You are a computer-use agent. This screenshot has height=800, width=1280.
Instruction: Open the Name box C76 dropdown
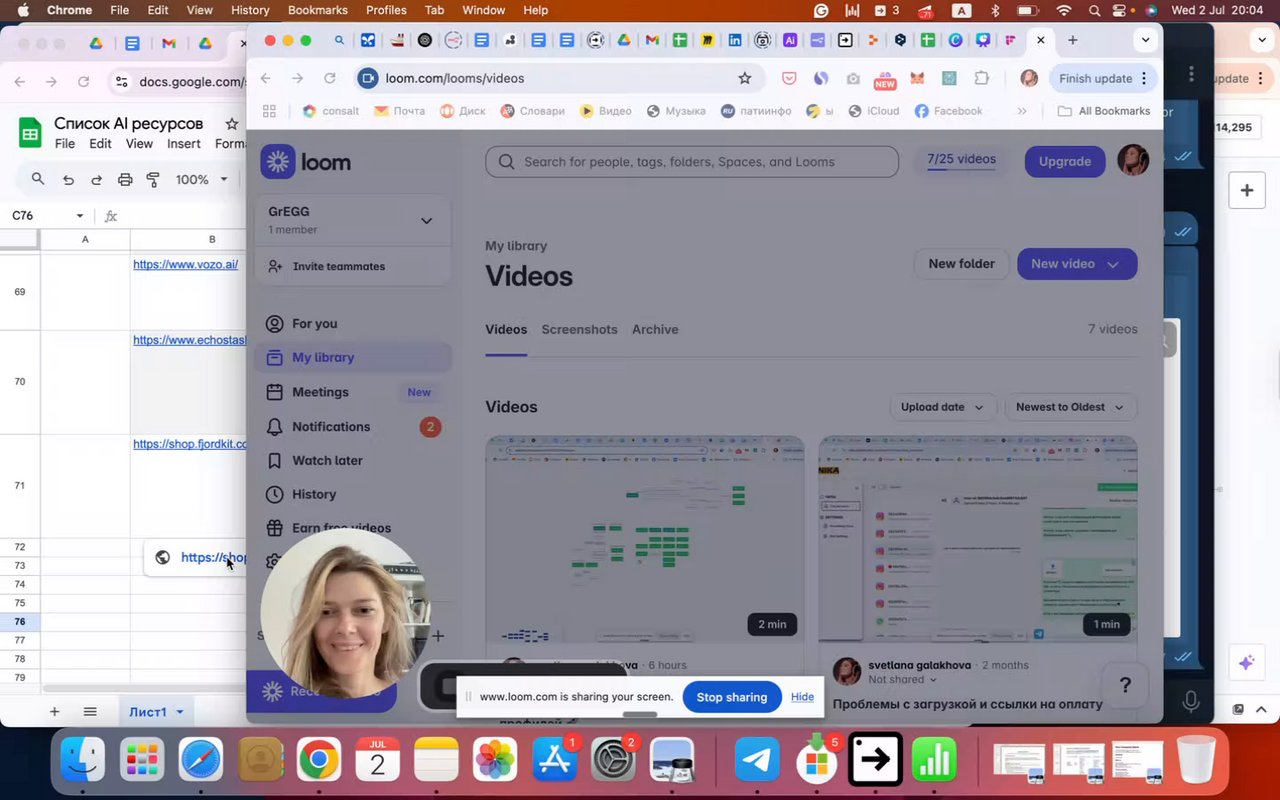pyautogui.click(x=80, y=216)
